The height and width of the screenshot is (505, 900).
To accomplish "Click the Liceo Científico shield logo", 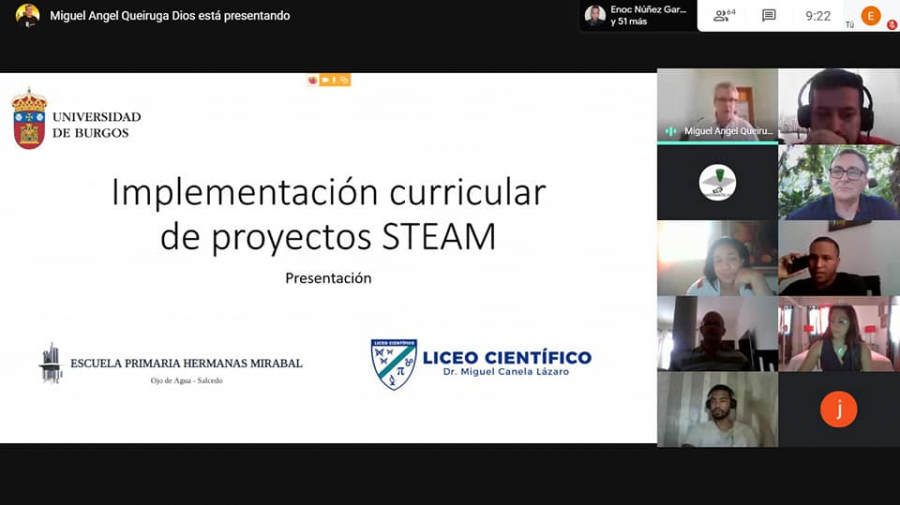I will point(393,363).
